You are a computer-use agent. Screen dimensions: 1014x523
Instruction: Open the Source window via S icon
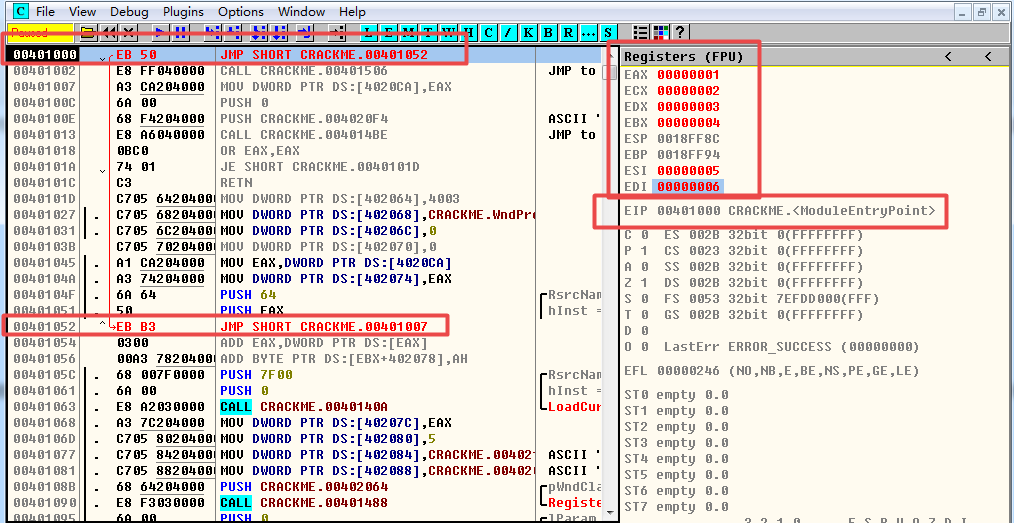[x=608, y=32]
